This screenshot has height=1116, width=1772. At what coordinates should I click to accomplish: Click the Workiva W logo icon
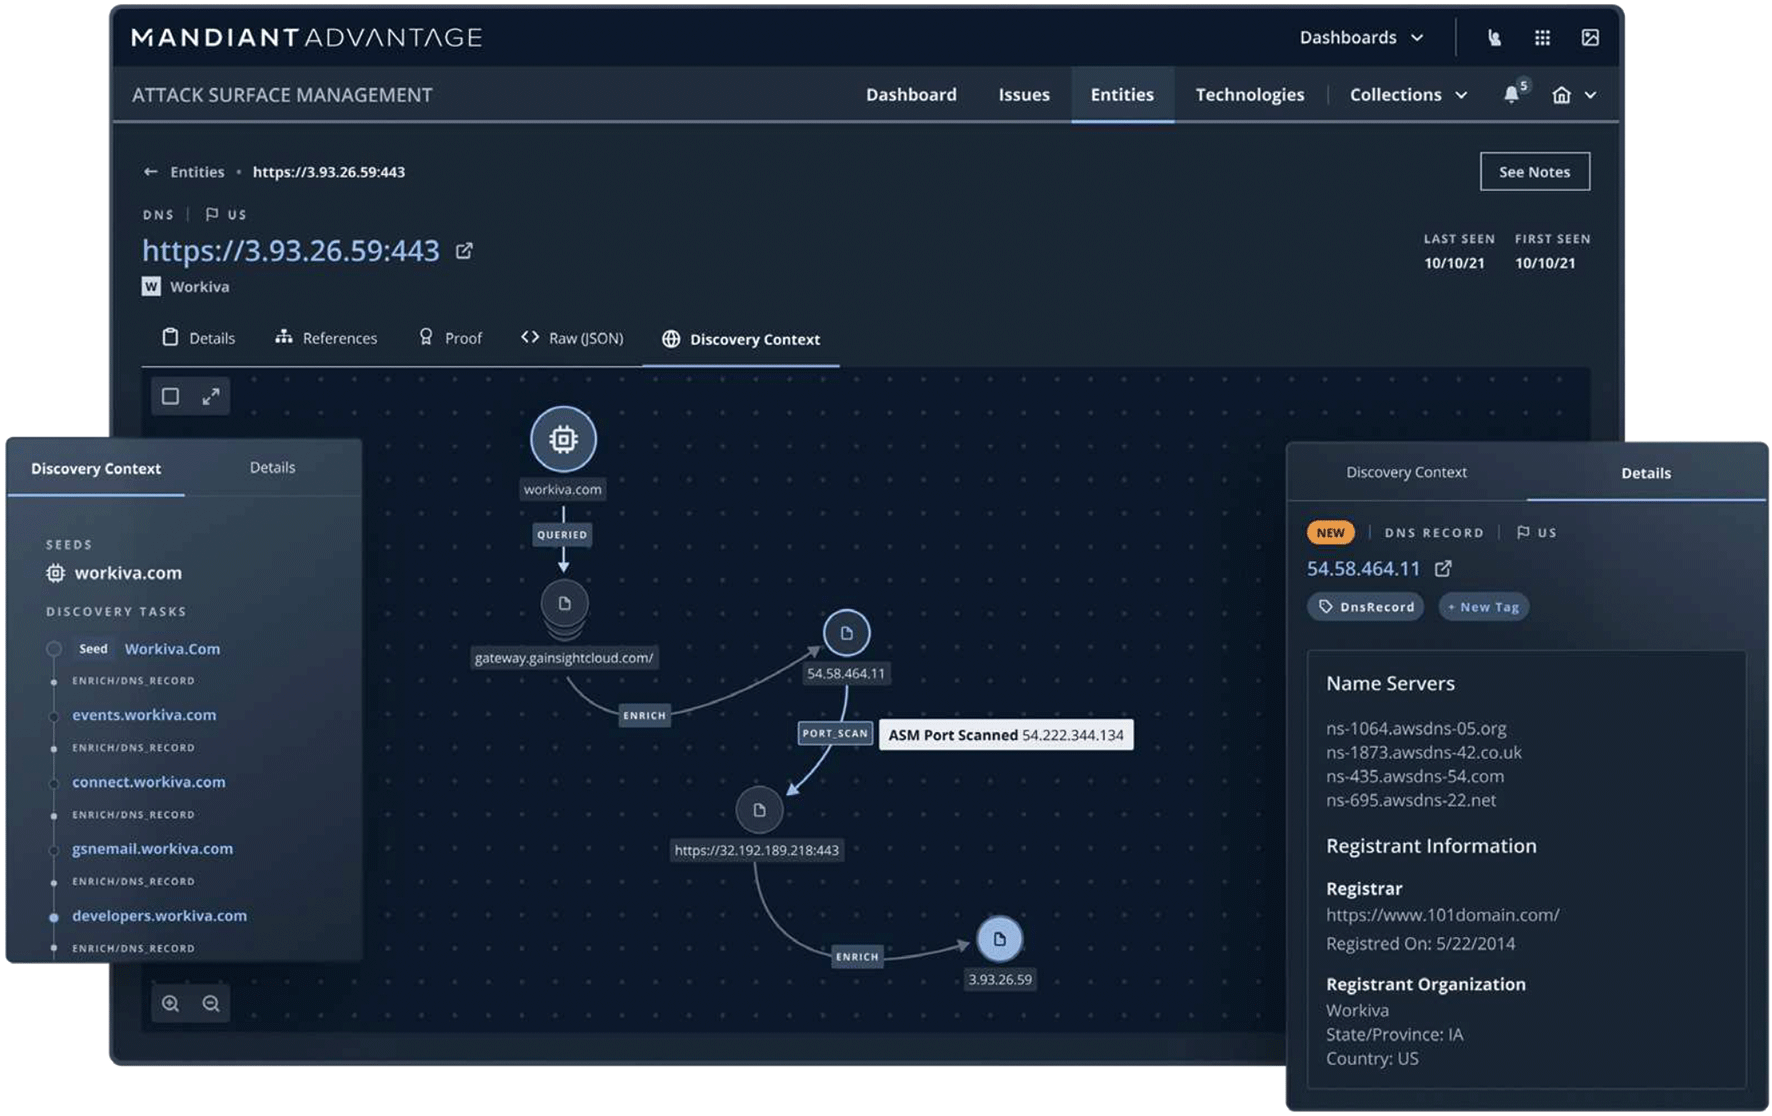151,287
